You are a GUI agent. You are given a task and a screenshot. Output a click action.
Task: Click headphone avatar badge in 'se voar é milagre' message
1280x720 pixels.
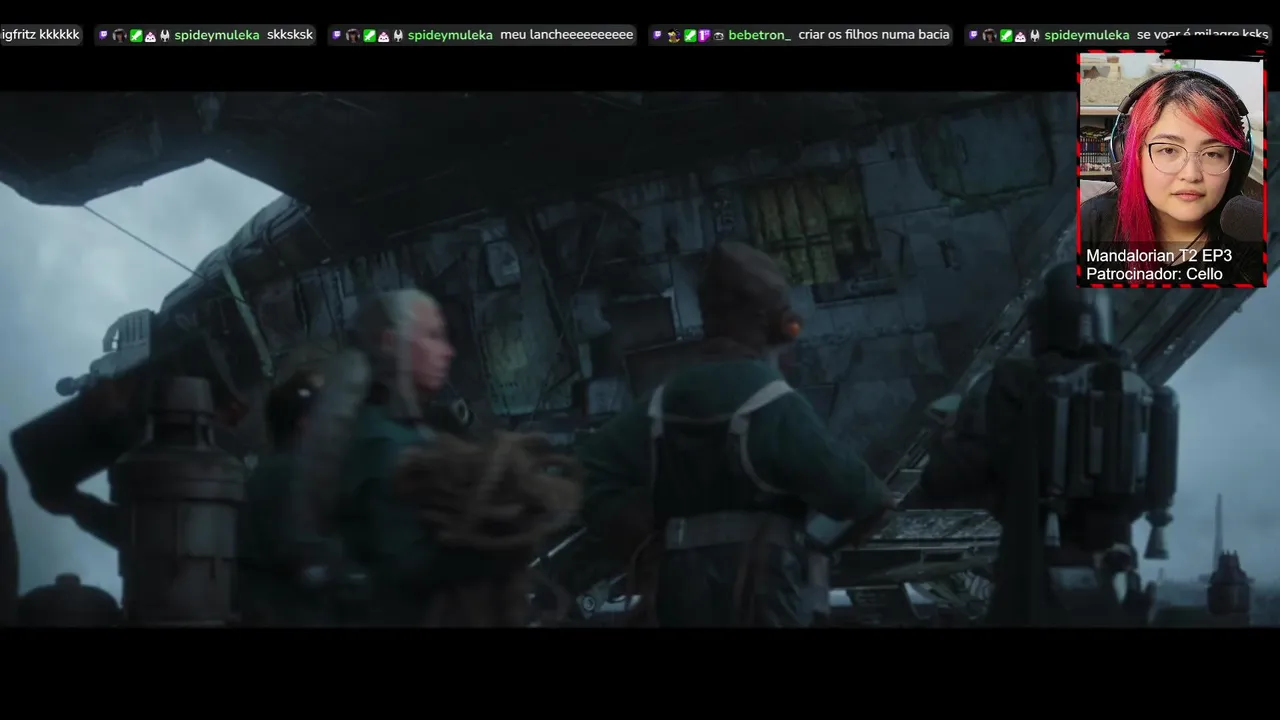[x=989, y=35]
